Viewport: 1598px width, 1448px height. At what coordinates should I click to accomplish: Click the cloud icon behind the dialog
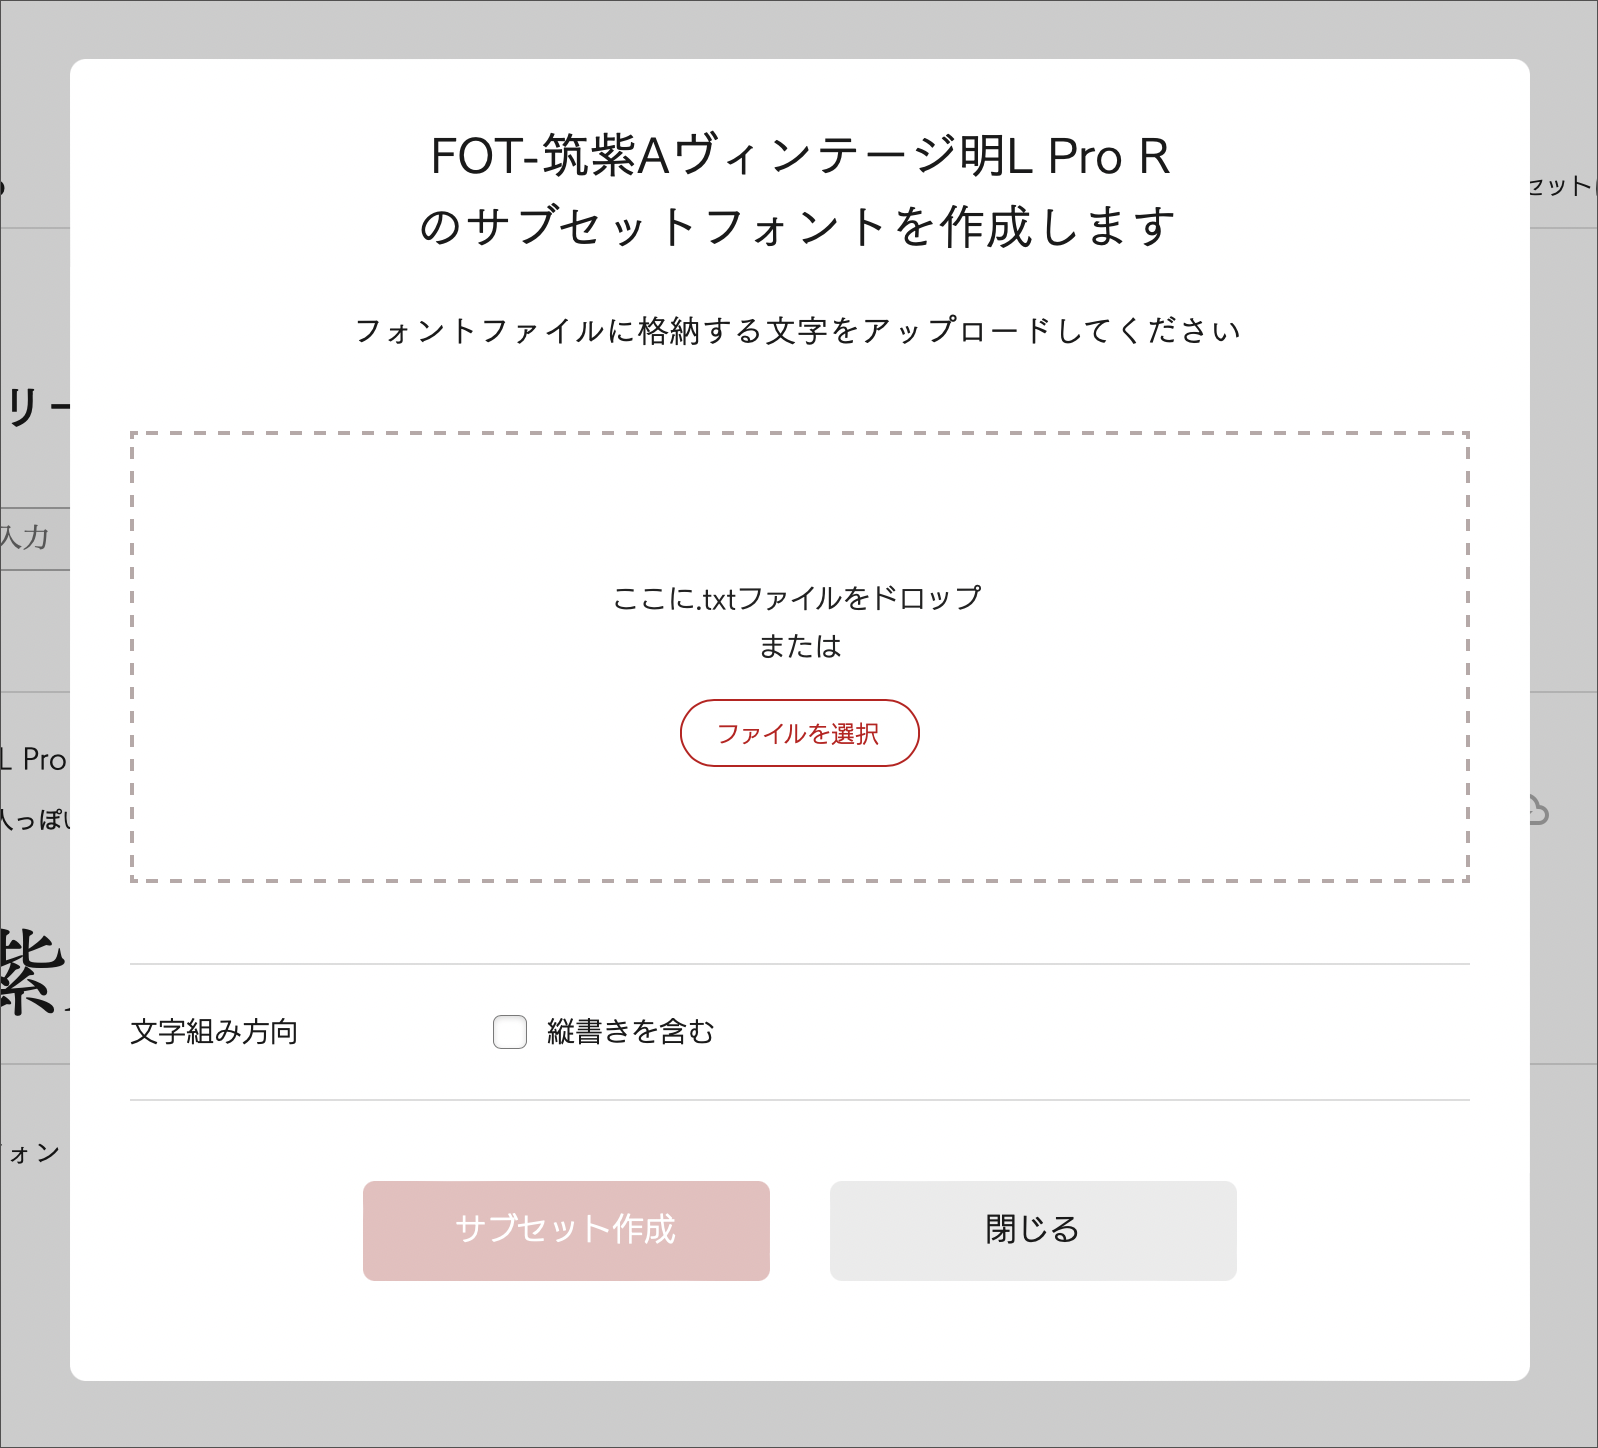coord(1538,812)
